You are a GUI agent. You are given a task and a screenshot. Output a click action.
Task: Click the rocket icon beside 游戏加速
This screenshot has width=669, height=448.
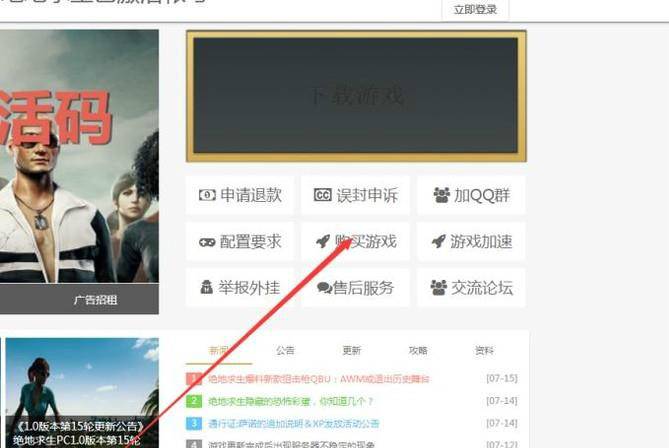(439, 241)
